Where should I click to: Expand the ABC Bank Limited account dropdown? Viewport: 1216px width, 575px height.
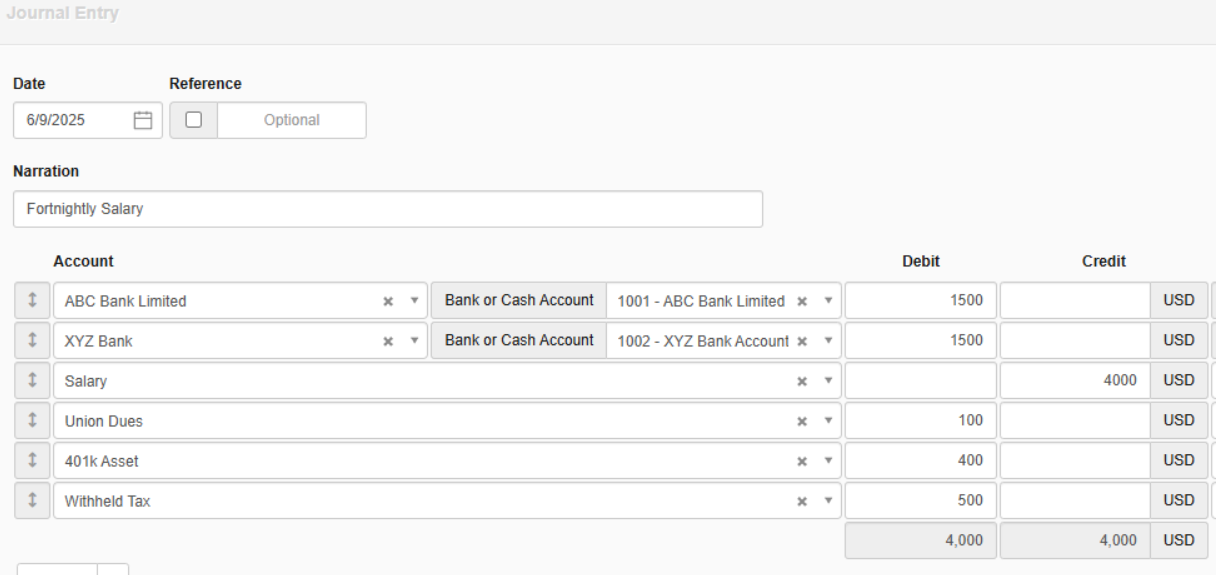413,301
